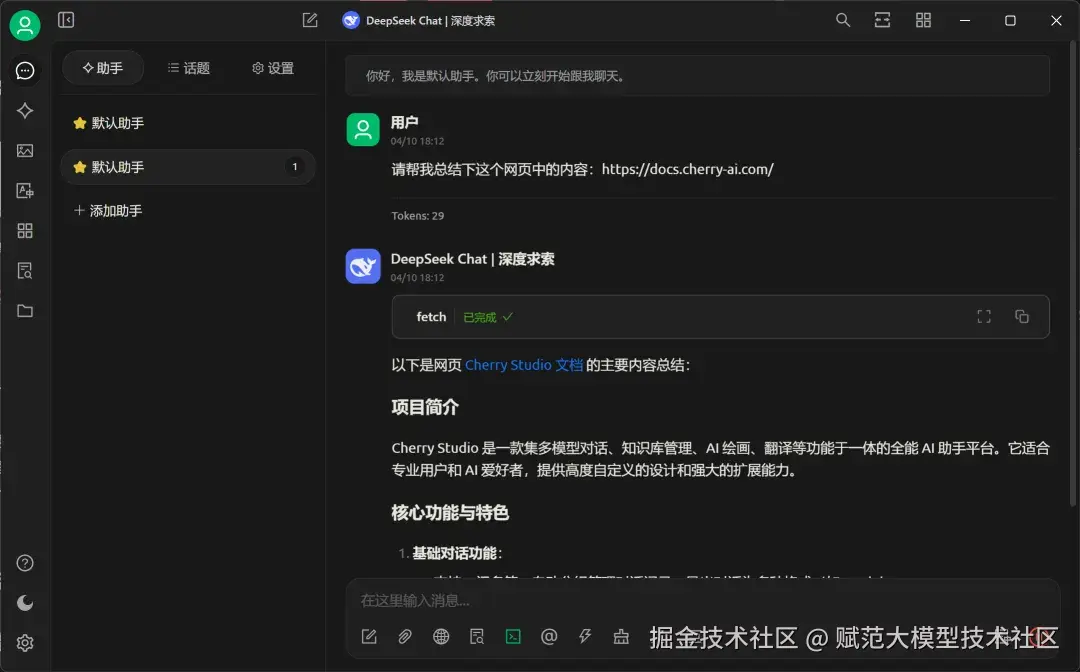Open the AI painting panel

pyautogui.click(x=25, y=150)
